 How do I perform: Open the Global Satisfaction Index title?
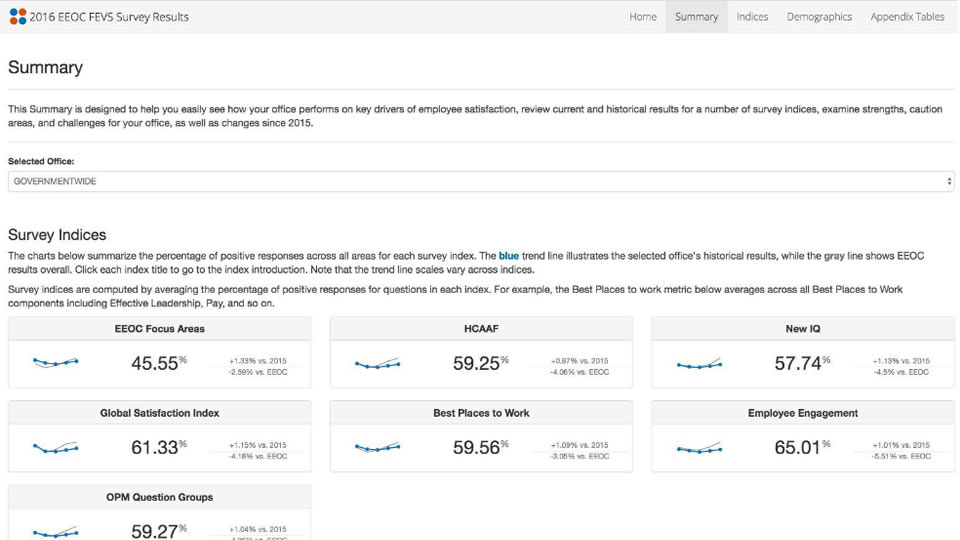point(159,413)
